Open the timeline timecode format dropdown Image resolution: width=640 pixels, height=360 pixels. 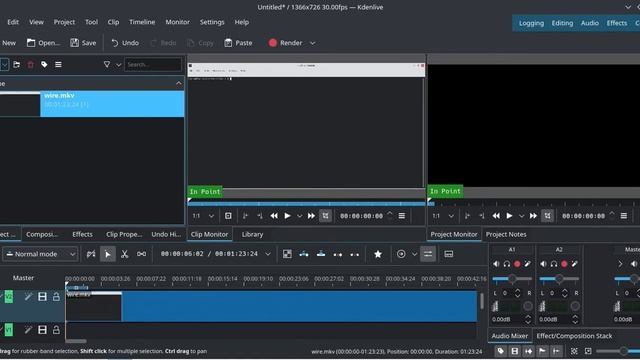click(268, 254)
